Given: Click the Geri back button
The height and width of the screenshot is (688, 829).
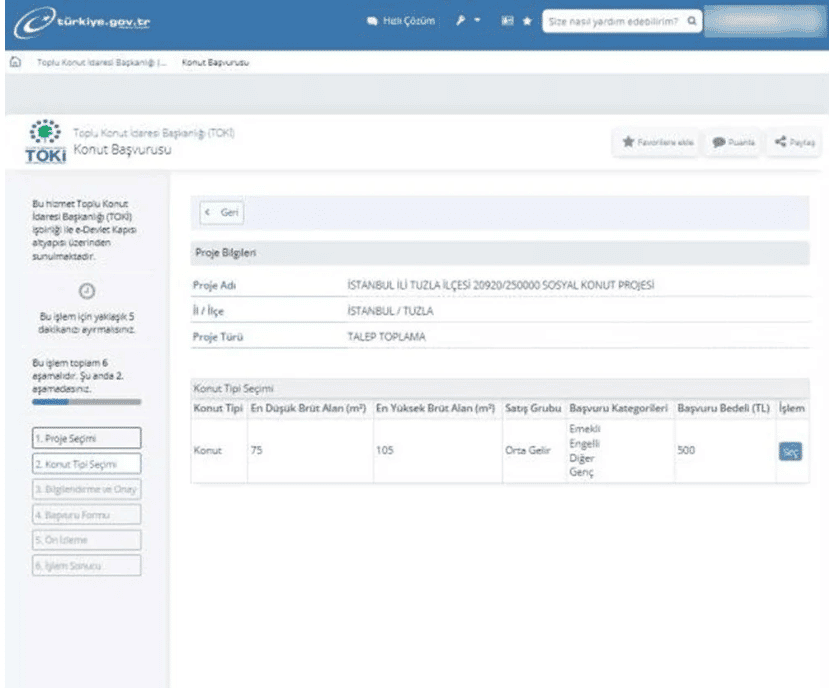Looking at the screenshot, I should point(222,213).
